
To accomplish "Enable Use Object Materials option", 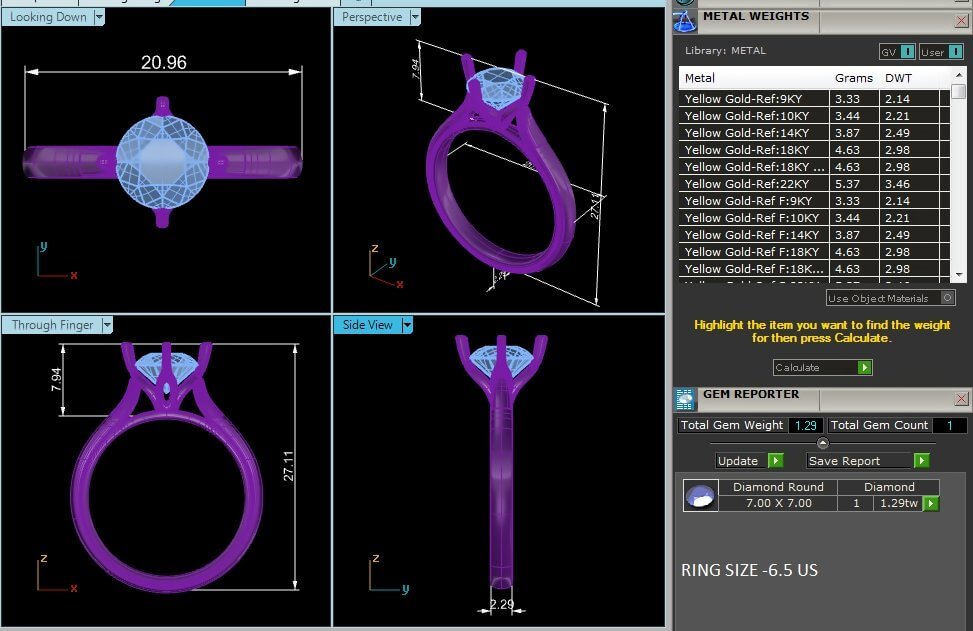I will 947,298.
